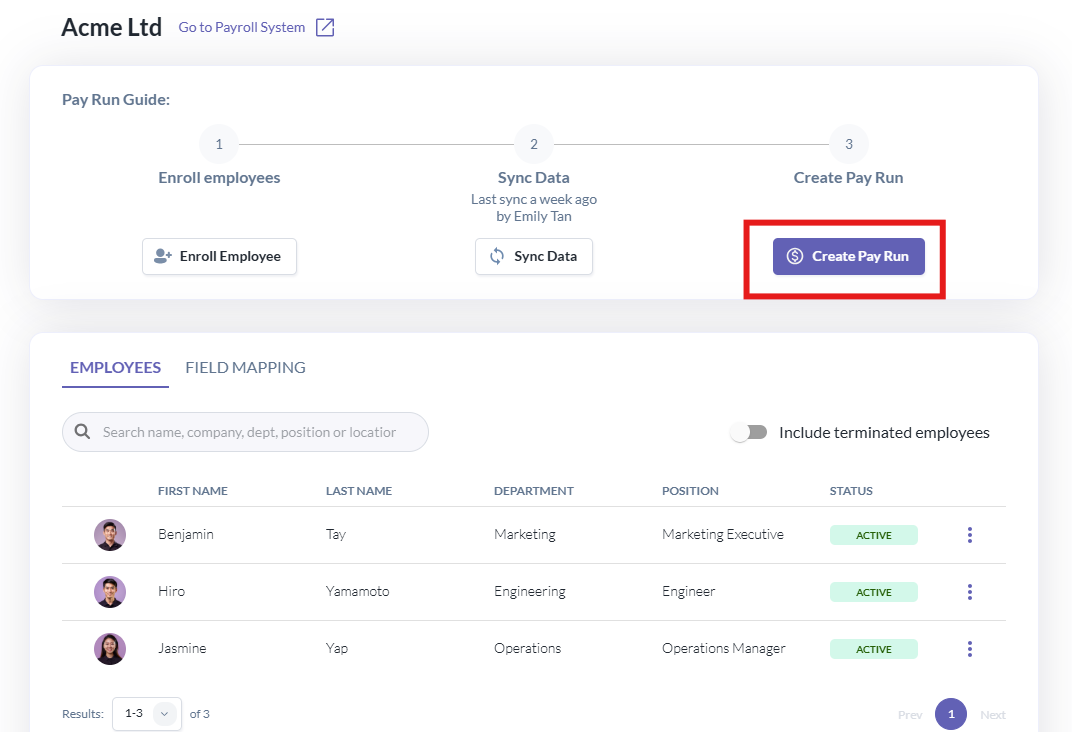
Task: Select page 1 in pagination
Action: pos(951,714)
